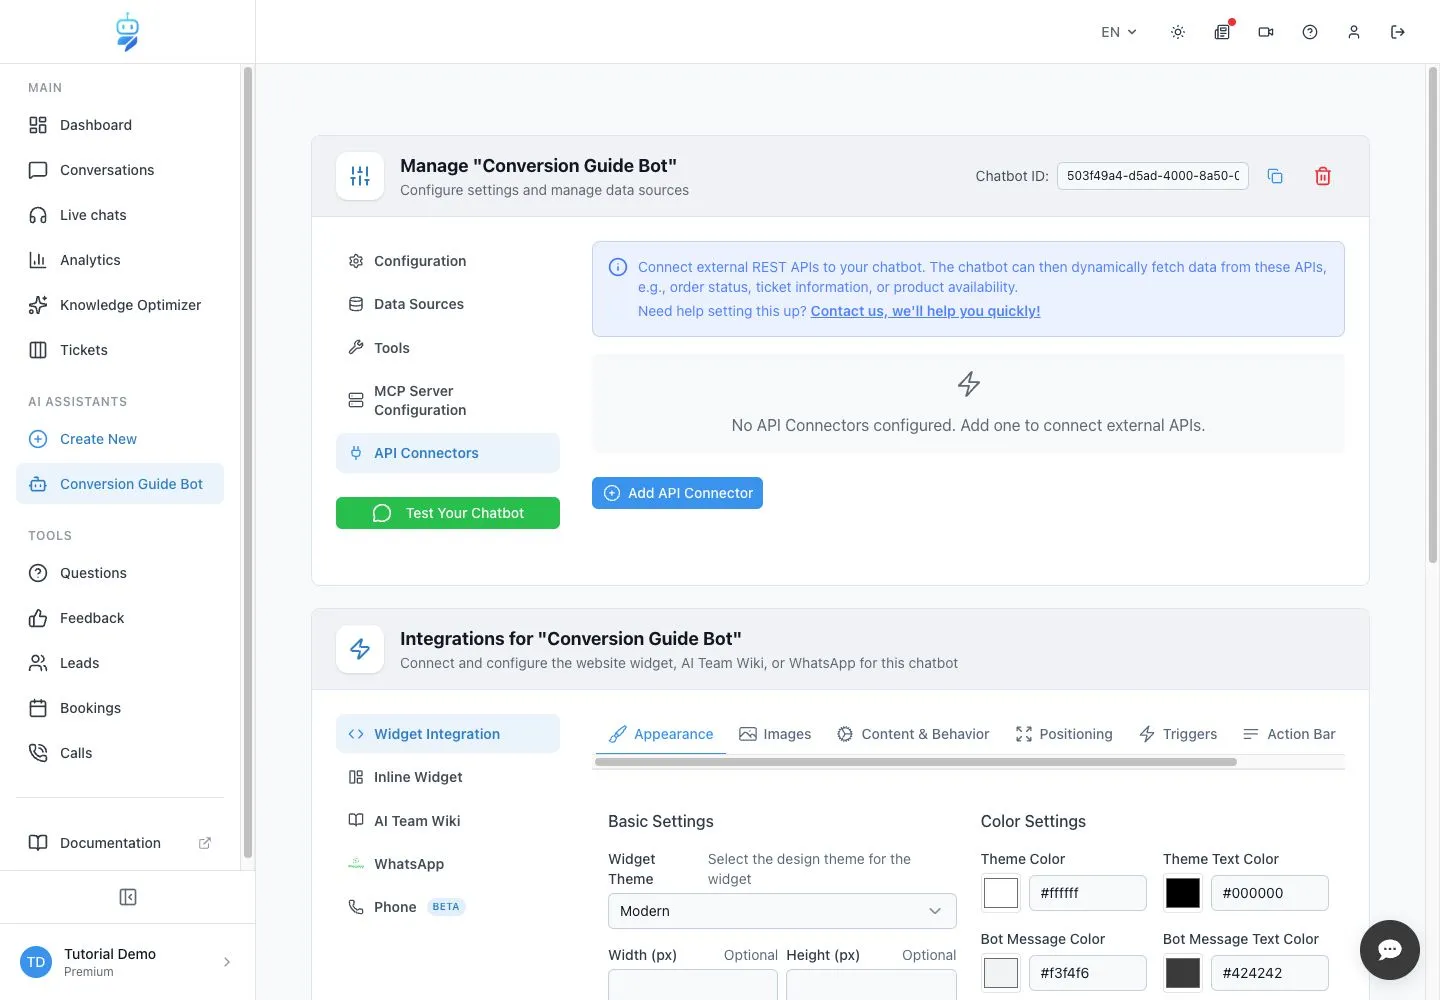This screenshot has width=1440, height=1000.
Task: Click Theme Text Color hex field #000000
Action: coord(1270,893)
